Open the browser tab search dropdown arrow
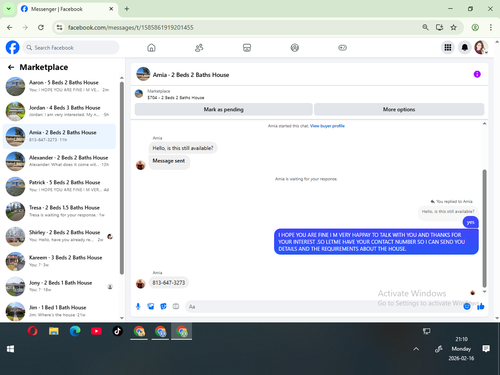500x375 pixels. pyautogui.click(x=9, y=9)
